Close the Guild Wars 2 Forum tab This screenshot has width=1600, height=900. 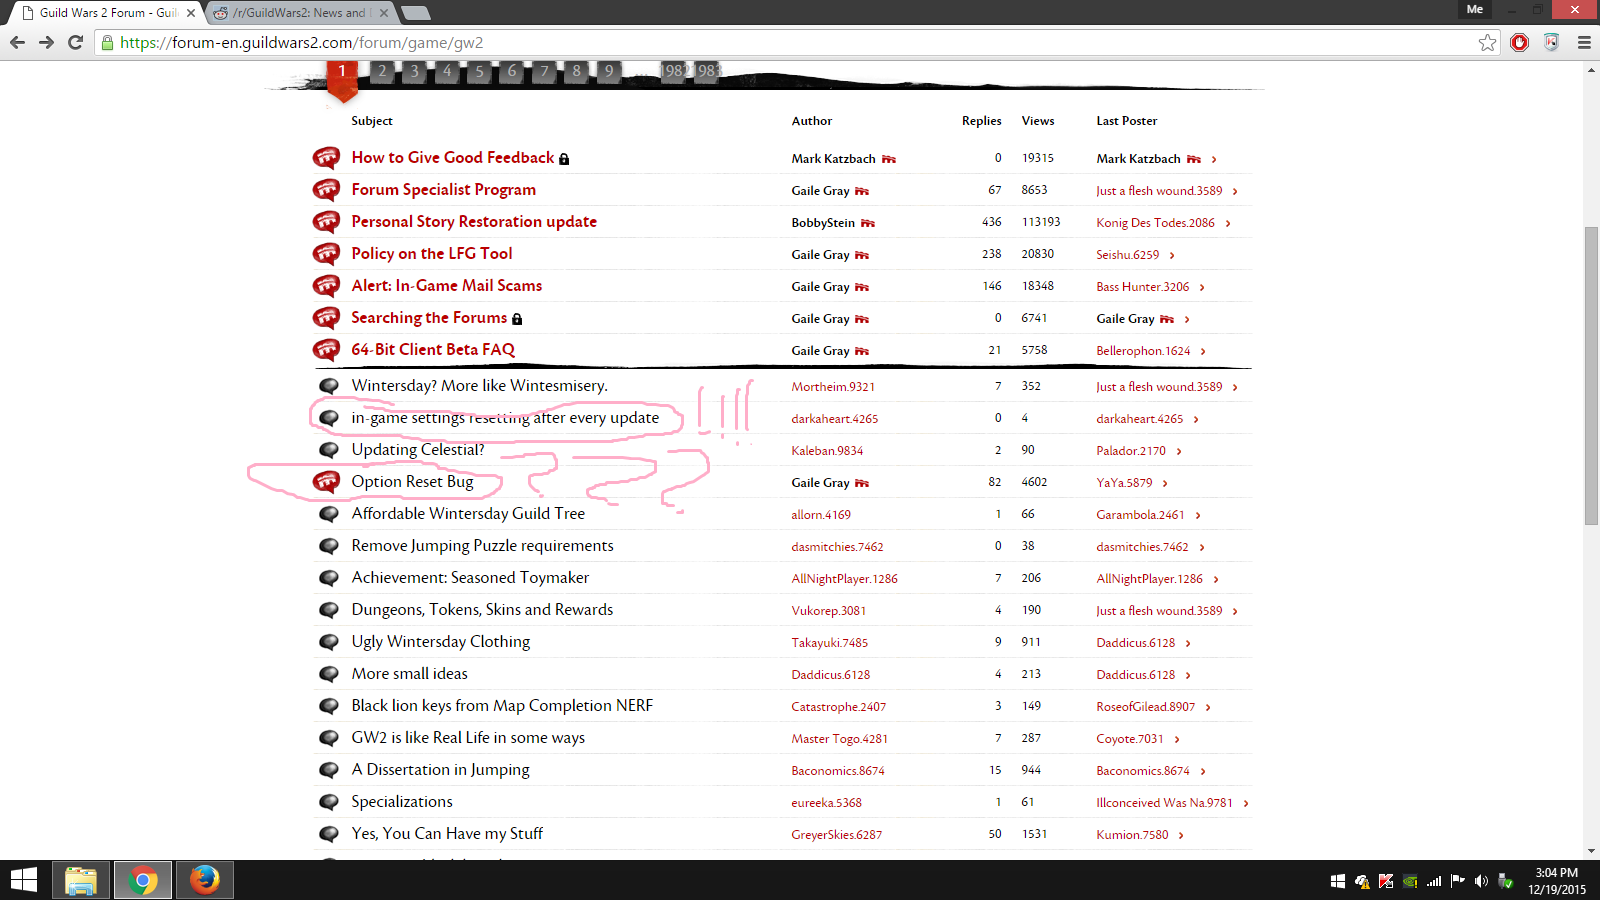point(191,13)
